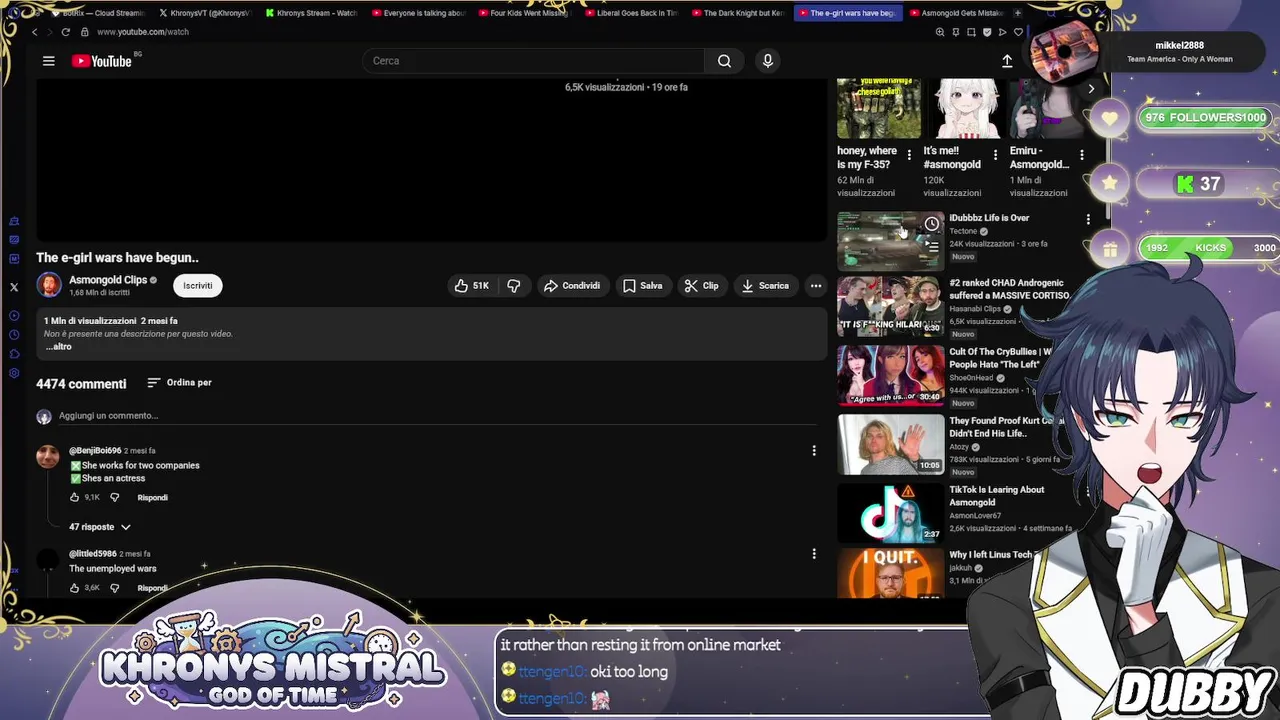This screenshot has width=1280, height=720.
Task: Switch to 'KhronysVT' X browser tab
Action: pyautogui.click(x=205, y=13)
